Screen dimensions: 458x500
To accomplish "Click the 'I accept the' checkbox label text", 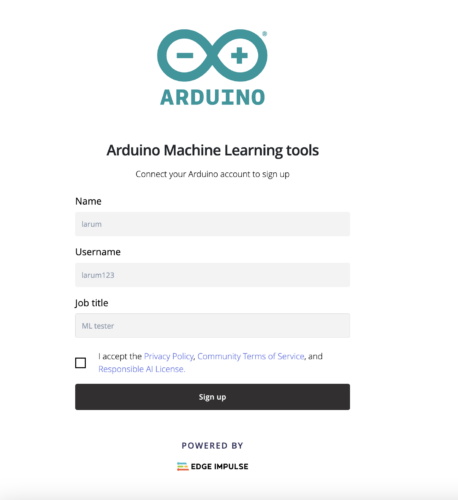I will 120,356.
